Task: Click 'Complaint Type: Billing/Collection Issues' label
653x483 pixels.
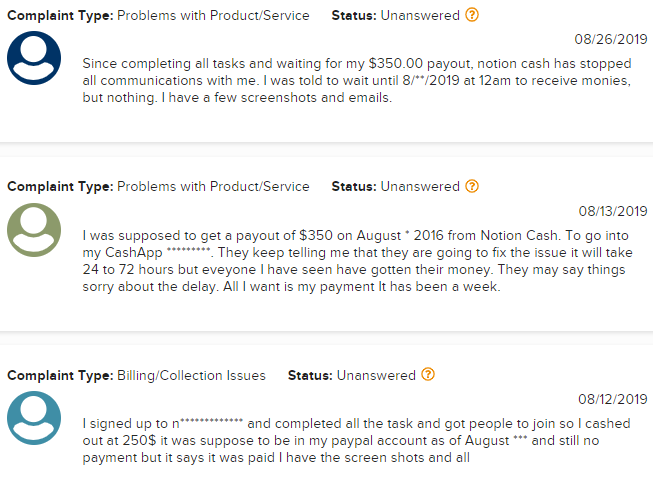Action: tap(136, 375)
